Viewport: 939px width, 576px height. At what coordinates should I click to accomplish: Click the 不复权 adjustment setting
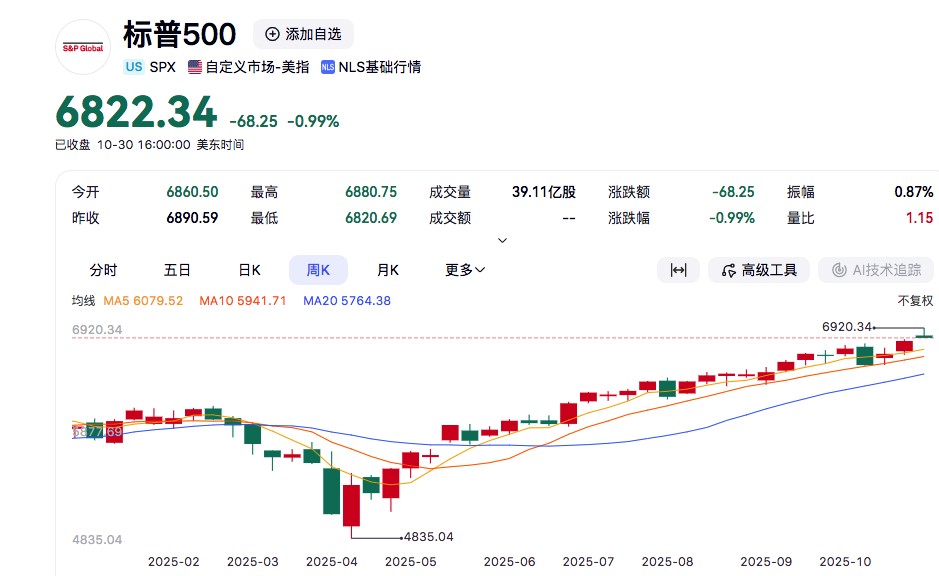click(915, 301)
